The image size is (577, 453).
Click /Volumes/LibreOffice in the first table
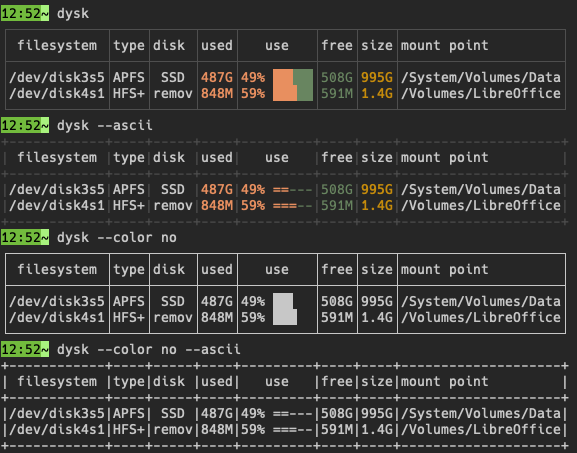point(481,93)
